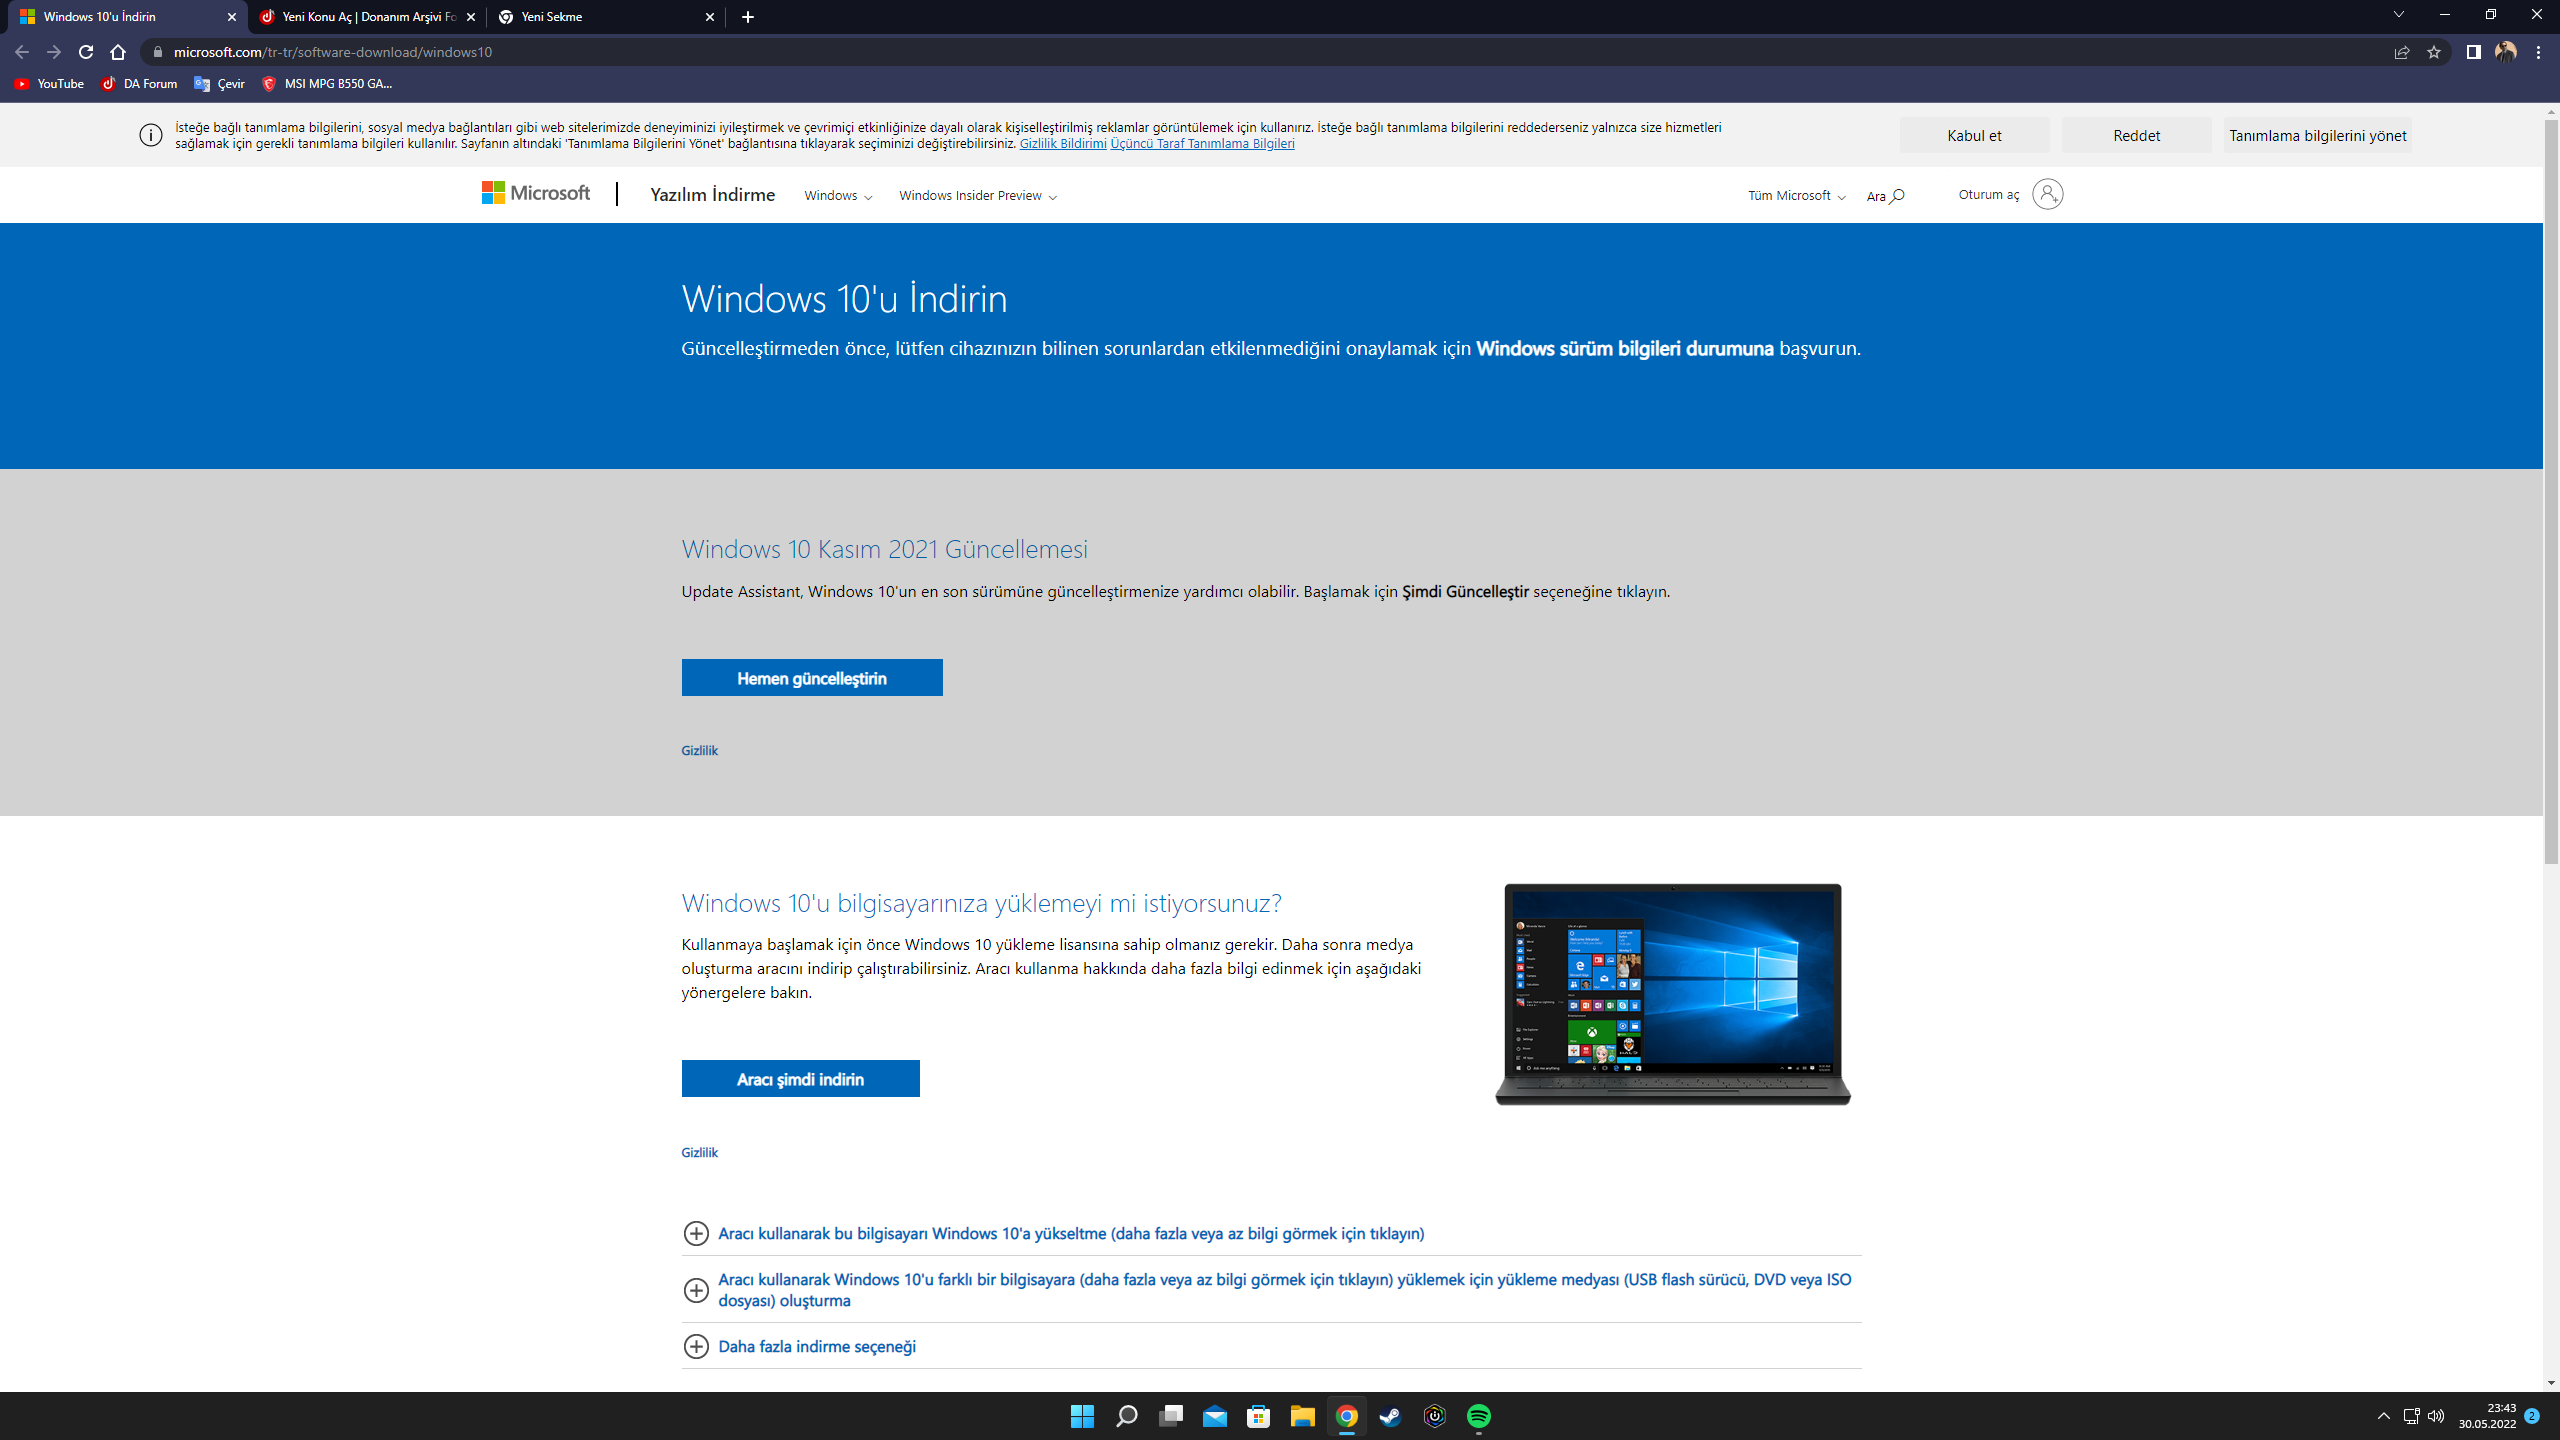Reload the page with the refresh icon
The width and height of the screenshot is (2560, 1440).
pos(86,52)
